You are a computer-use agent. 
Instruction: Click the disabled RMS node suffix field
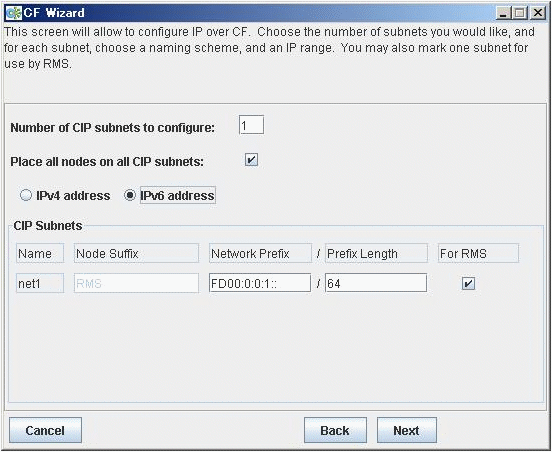click(136, 283)
